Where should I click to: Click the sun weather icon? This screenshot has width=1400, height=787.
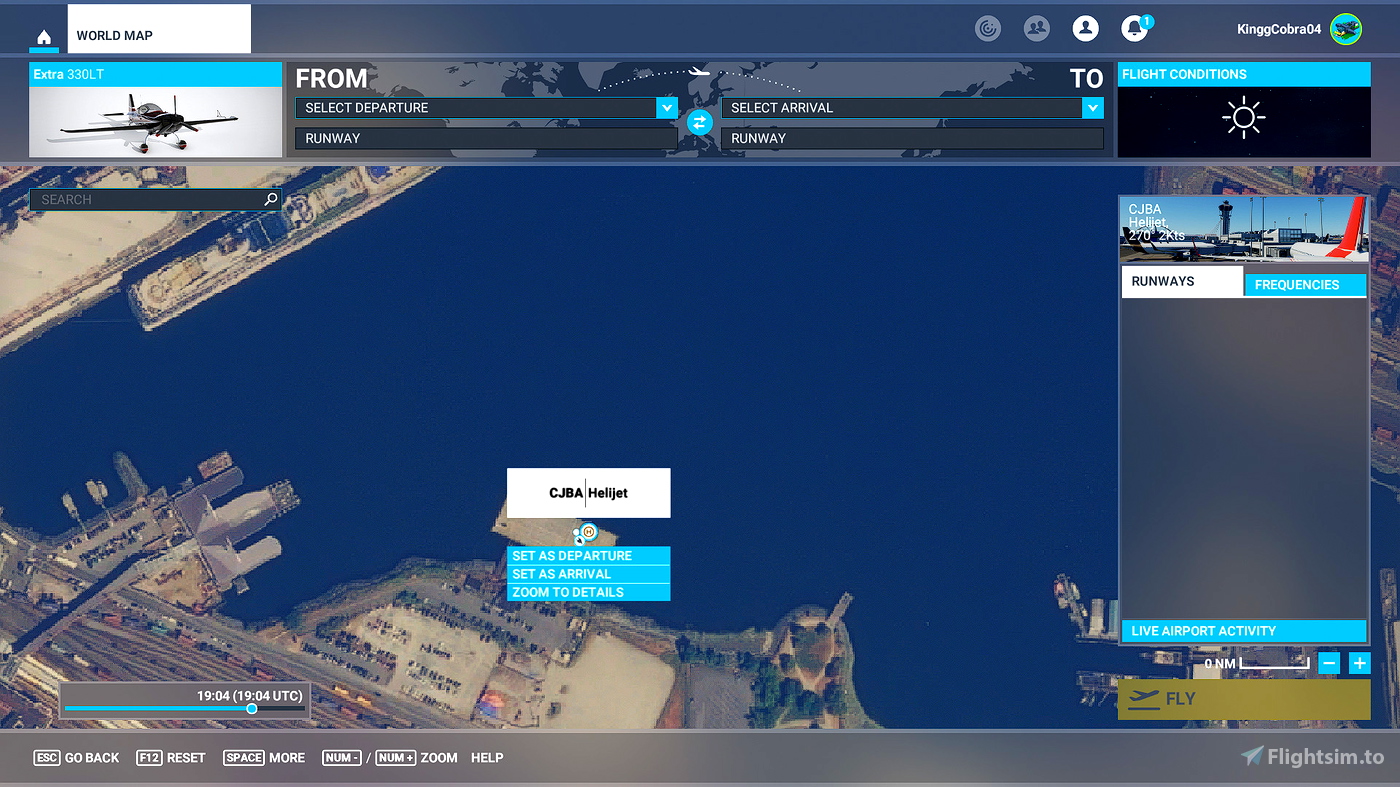tap(1244, 119)
